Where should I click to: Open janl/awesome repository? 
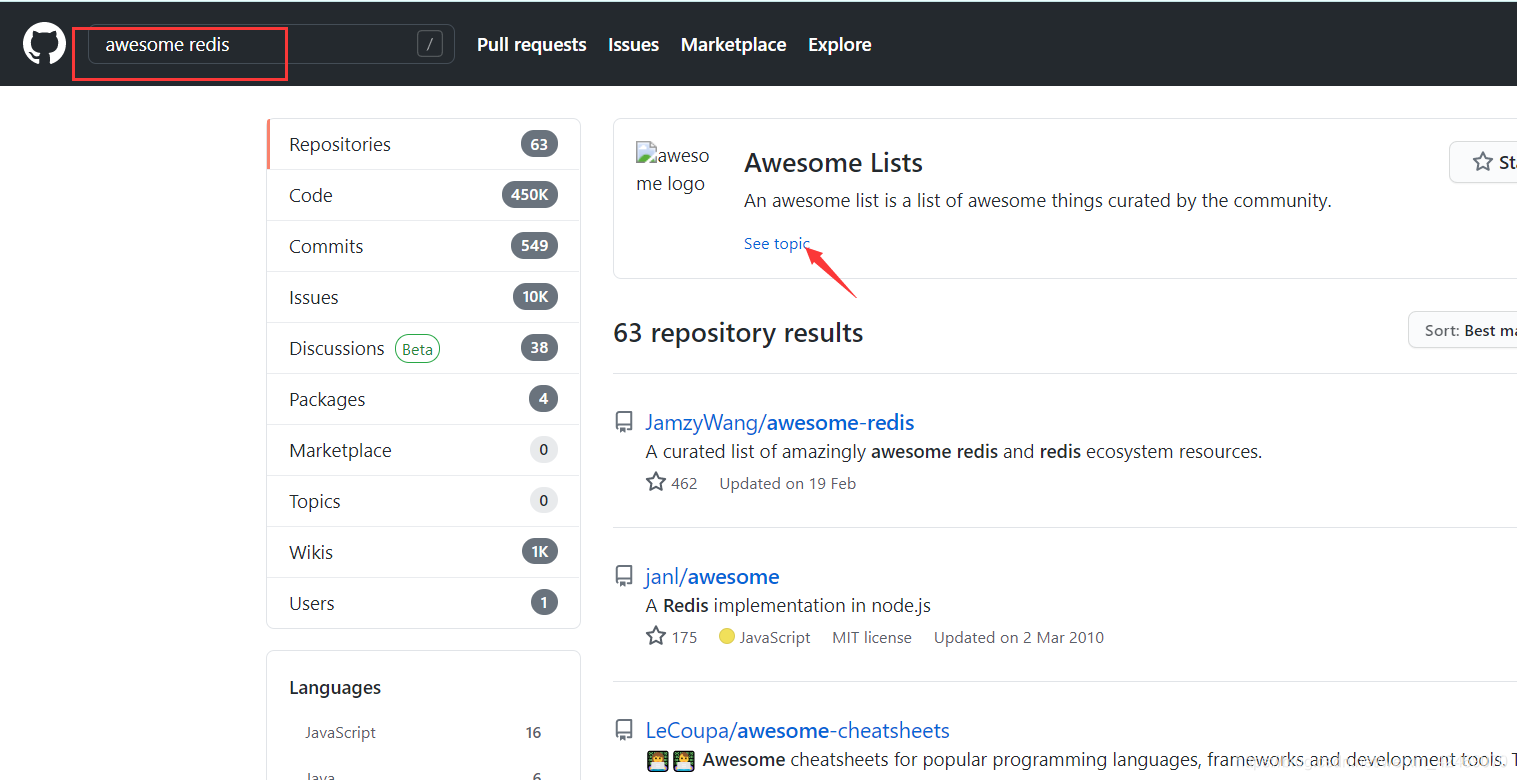click(x=712, y=576)
